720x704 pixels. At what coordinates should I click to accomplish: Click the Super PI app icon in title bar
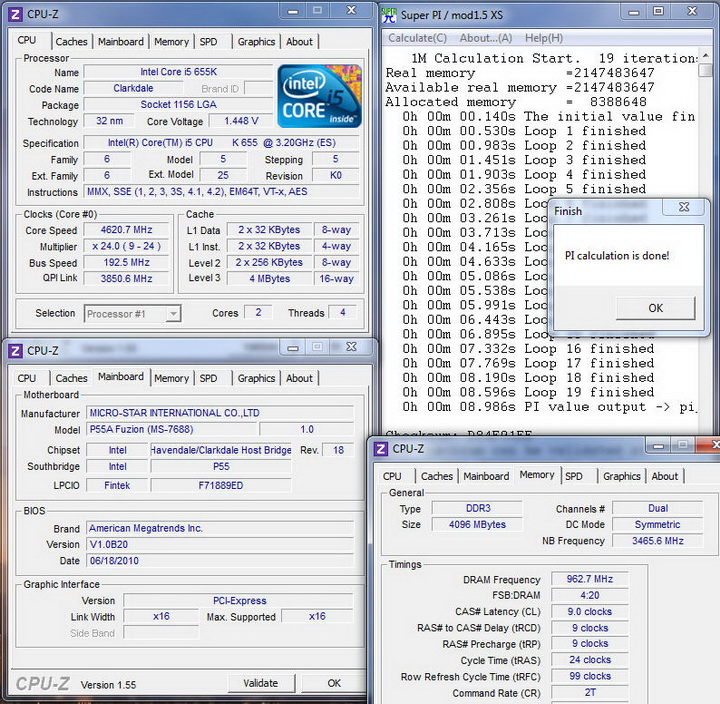[x=389, y=15]
